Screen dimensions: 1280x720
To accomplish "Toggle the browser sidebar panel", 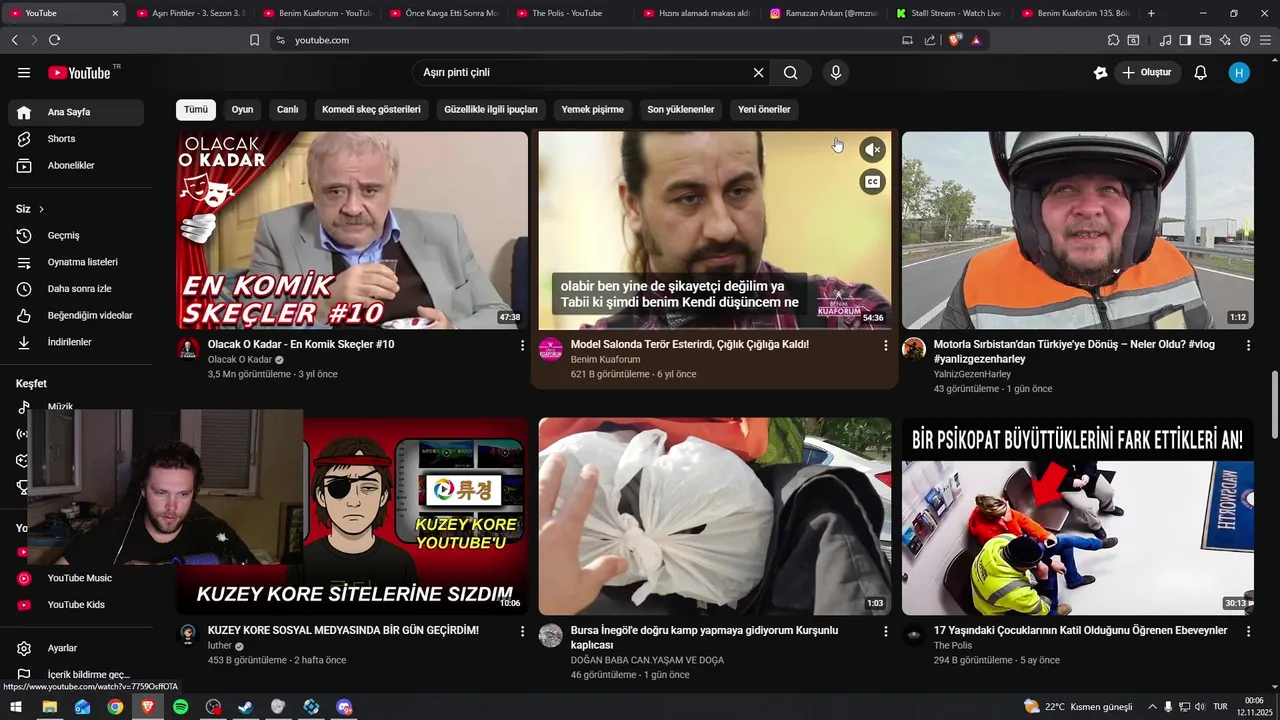I will point(1185,40).
